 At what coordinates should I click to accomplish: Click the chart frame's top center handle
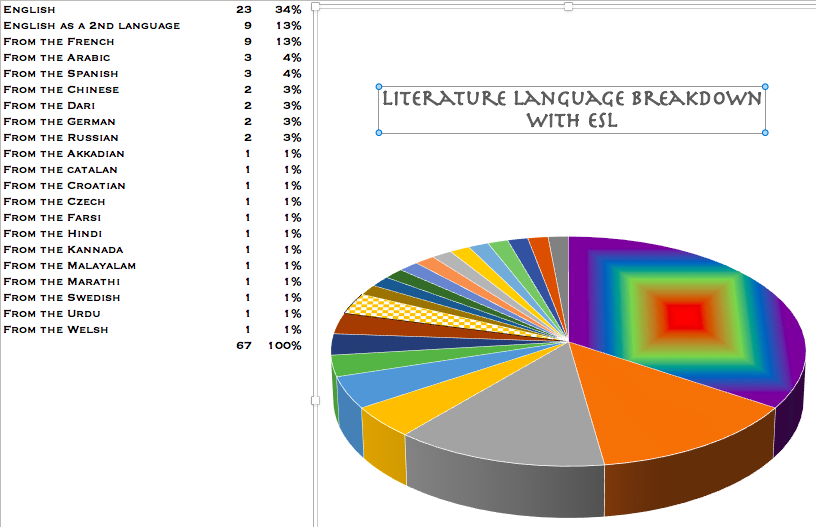[x=568, y=6]
